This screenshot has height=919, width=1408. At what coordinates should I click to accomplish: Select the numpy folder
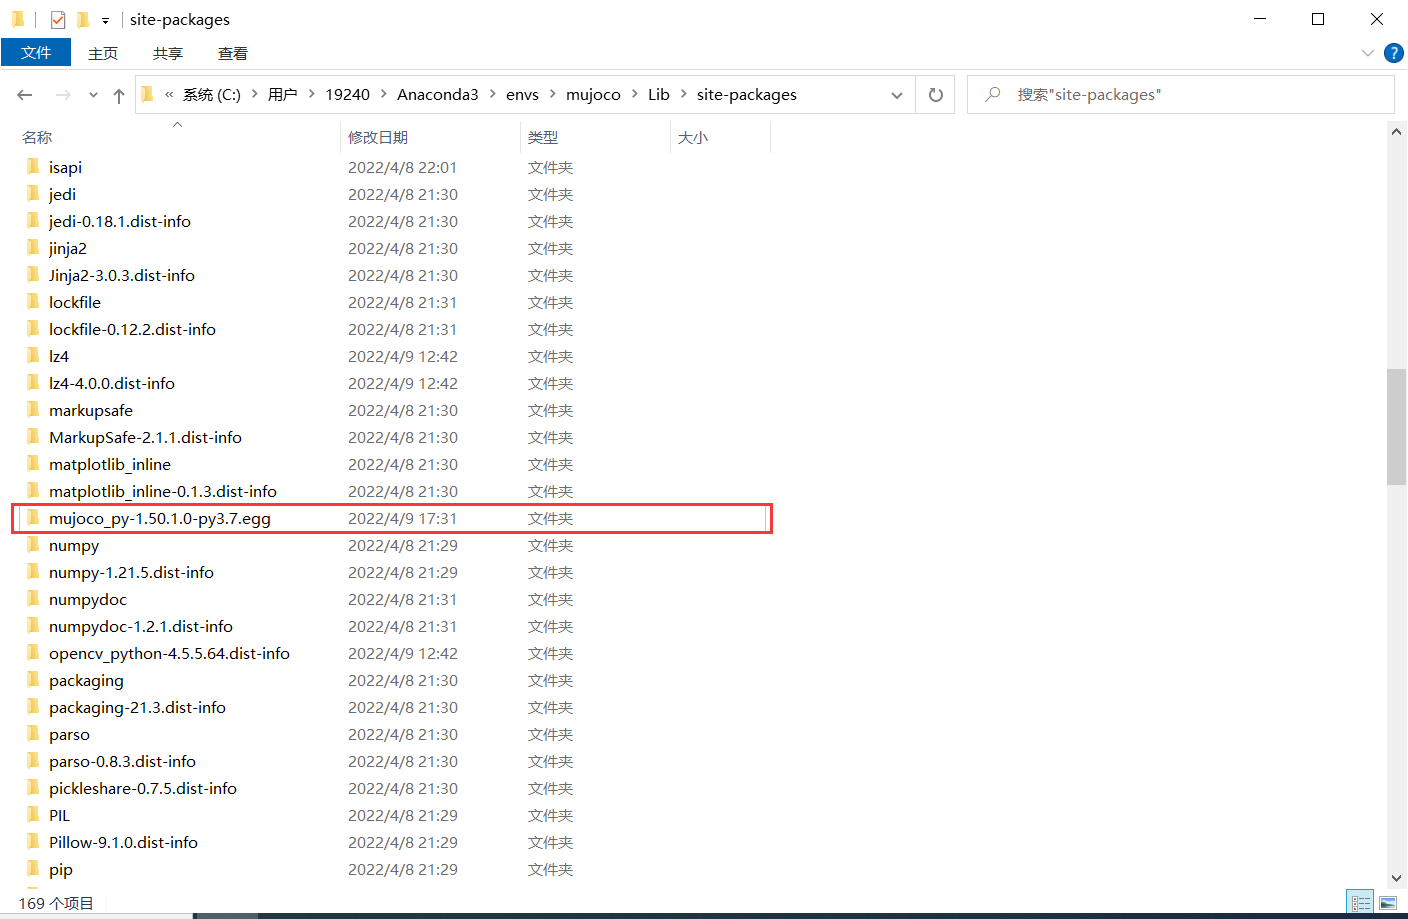(x=74, y=545)
